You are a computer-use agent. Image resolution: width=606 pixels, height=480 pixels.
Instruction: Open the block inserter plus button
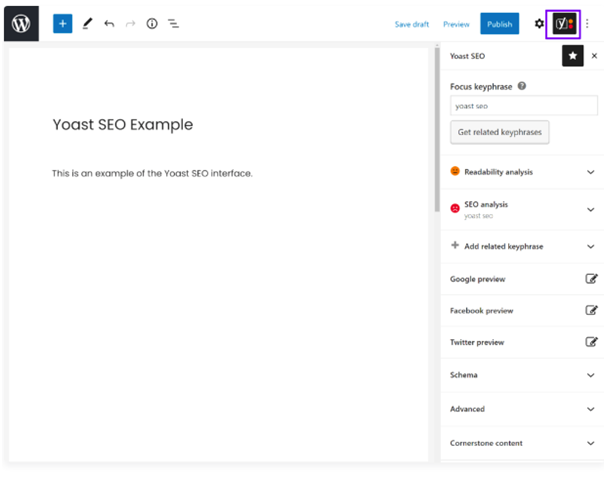pyautogui.click(x=63, y=24)
